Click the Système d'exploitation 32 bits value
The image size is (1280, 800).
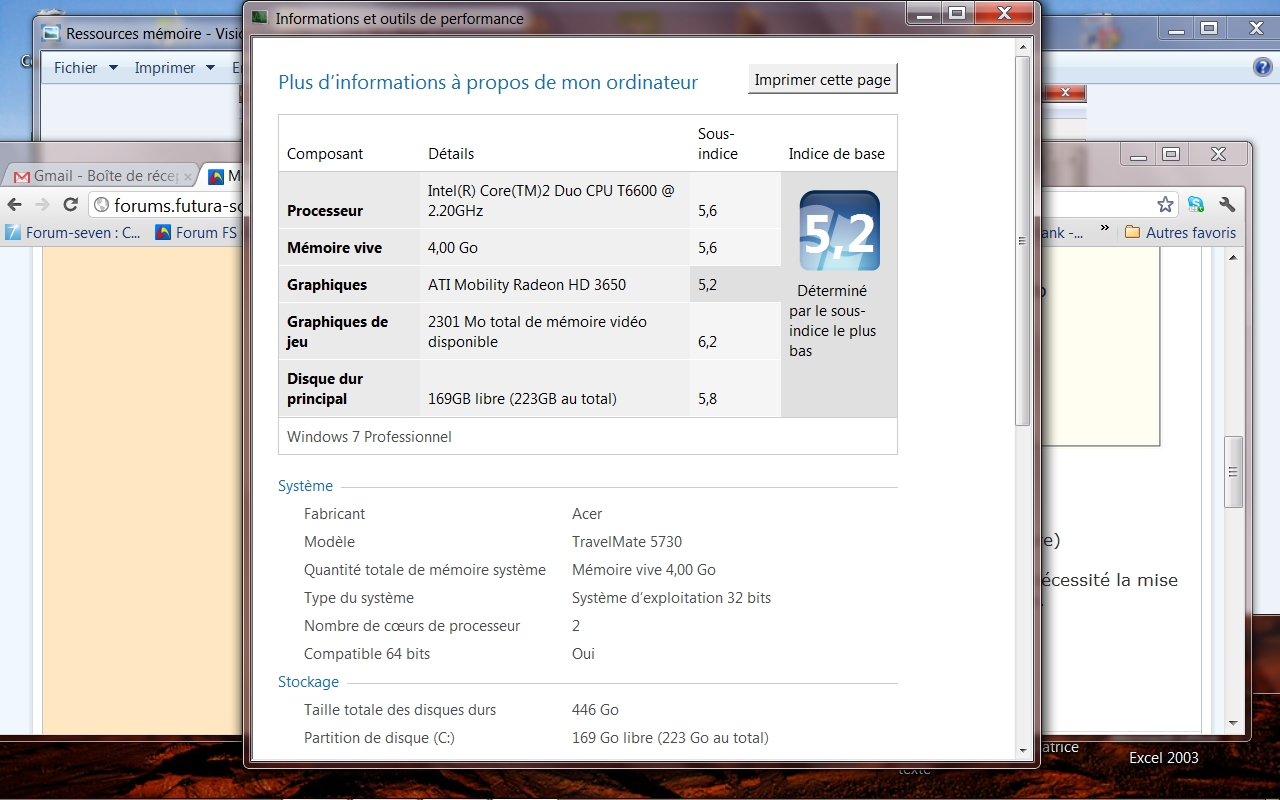(x=672, y=598)
